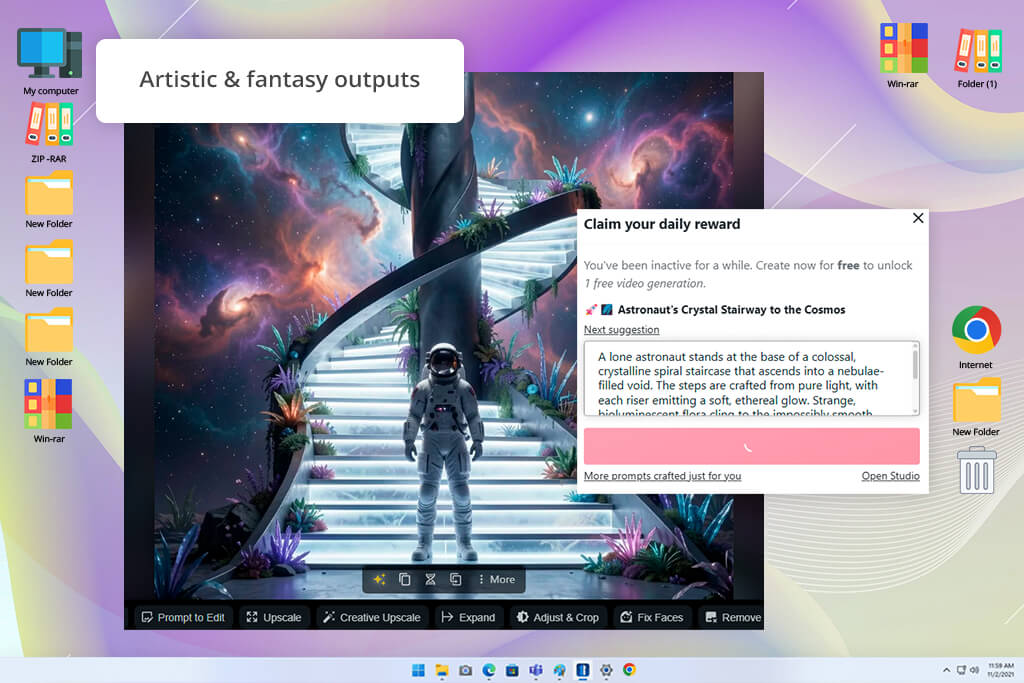1024x683 pixels.
Task: Click the hourglass icon in the image toolbar
Action: [x=430, y=579]
